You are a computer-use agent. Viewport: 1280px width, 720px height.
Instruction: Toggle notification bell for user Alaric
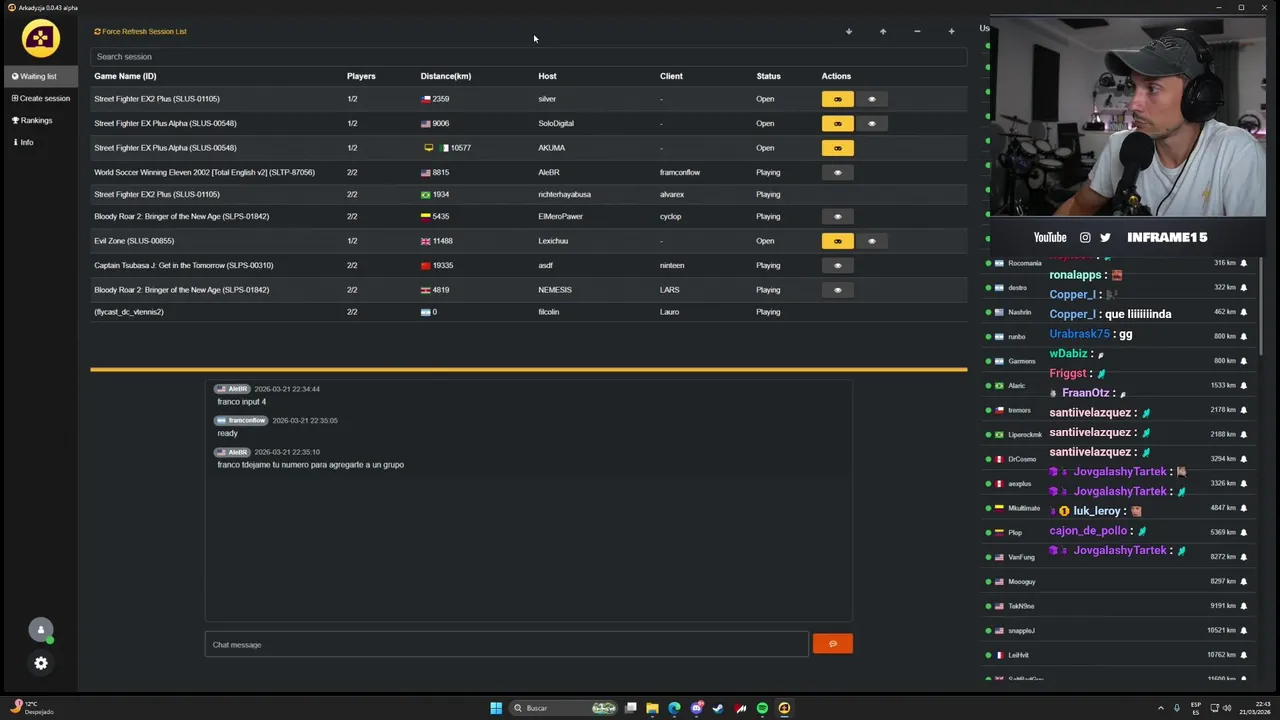[x=1244, y=385]
